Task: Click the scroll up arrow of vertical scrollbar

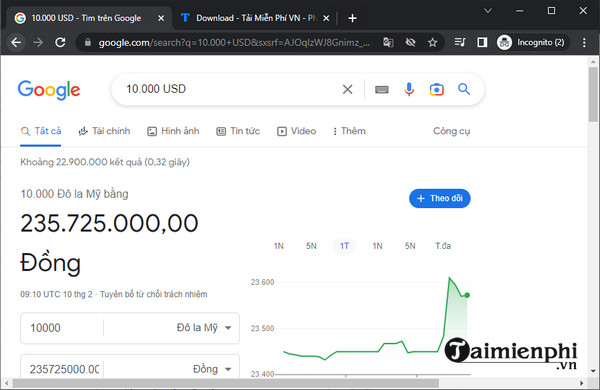Action: pyautogui.click(x=593, y=61)
